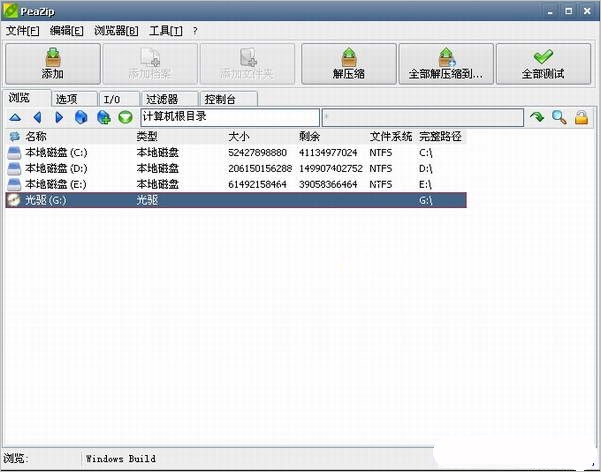The image size is (601, 472).
Task: Switch to the 过滤器 tab
Action: tap(169, 99)
